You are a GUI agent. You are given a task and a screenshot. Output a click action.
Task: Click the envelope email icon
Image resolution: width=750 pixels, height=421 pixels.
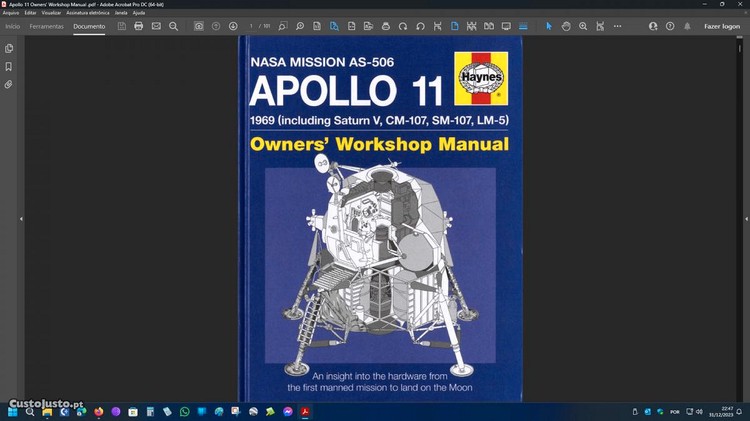click(x=156, y=26)
